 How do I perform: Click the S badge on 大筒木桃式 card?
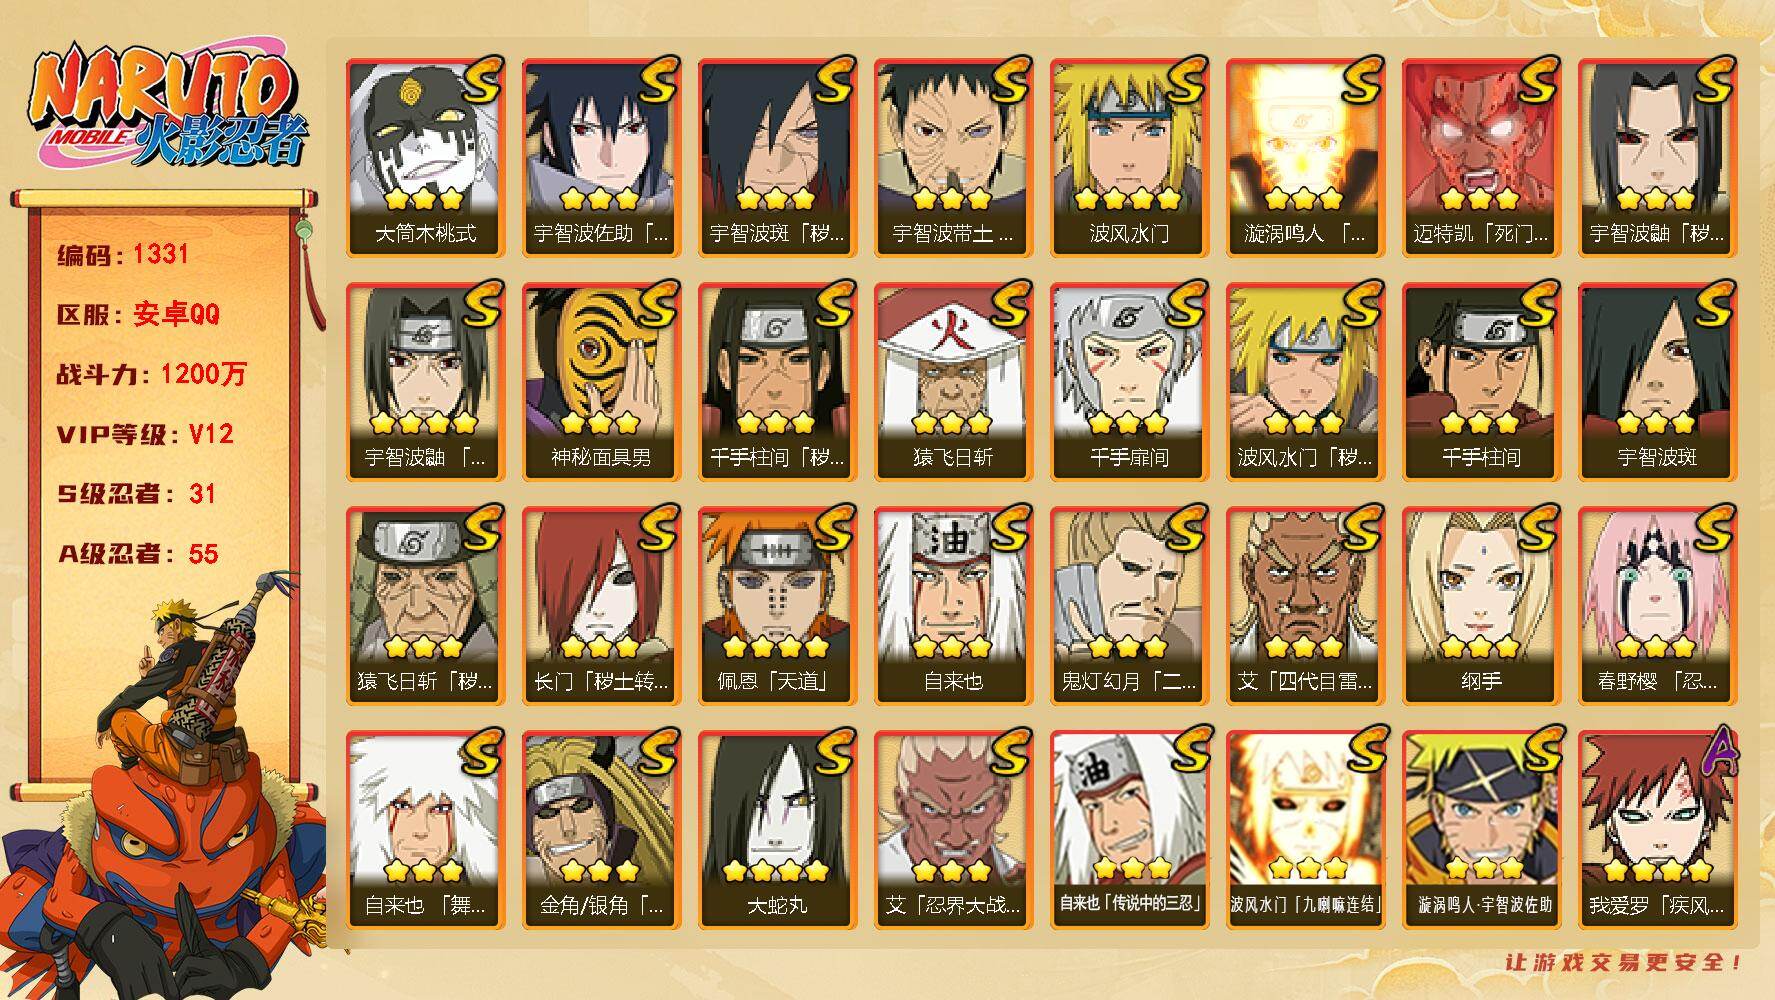click(x=482, y=79)
